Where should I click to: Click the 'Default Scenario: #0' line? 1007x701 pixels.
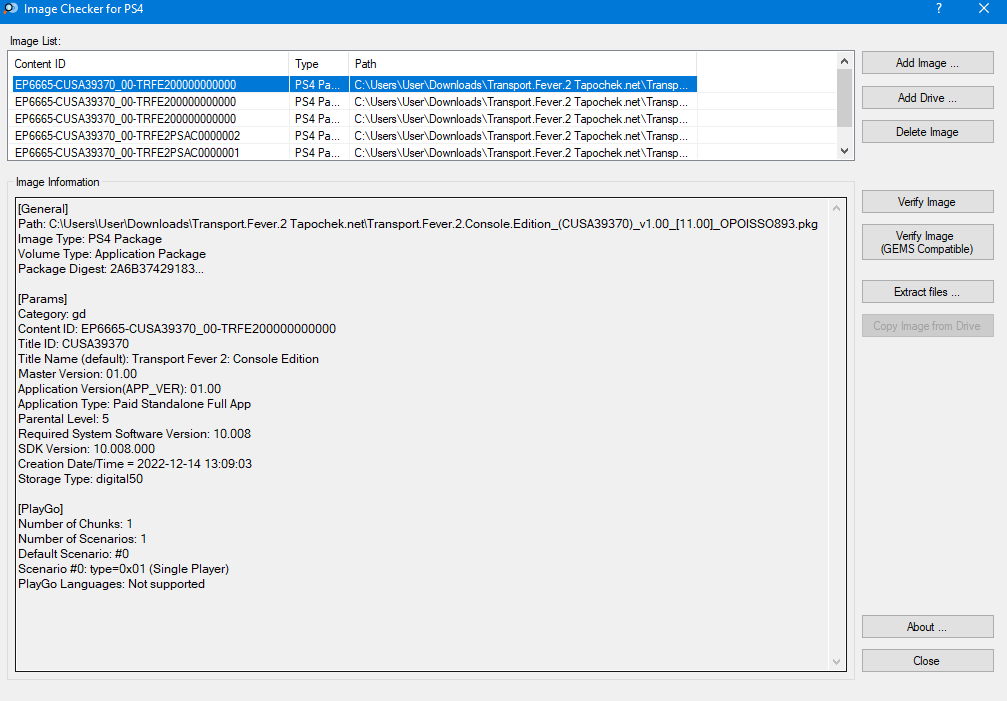[x=73, y=553]
